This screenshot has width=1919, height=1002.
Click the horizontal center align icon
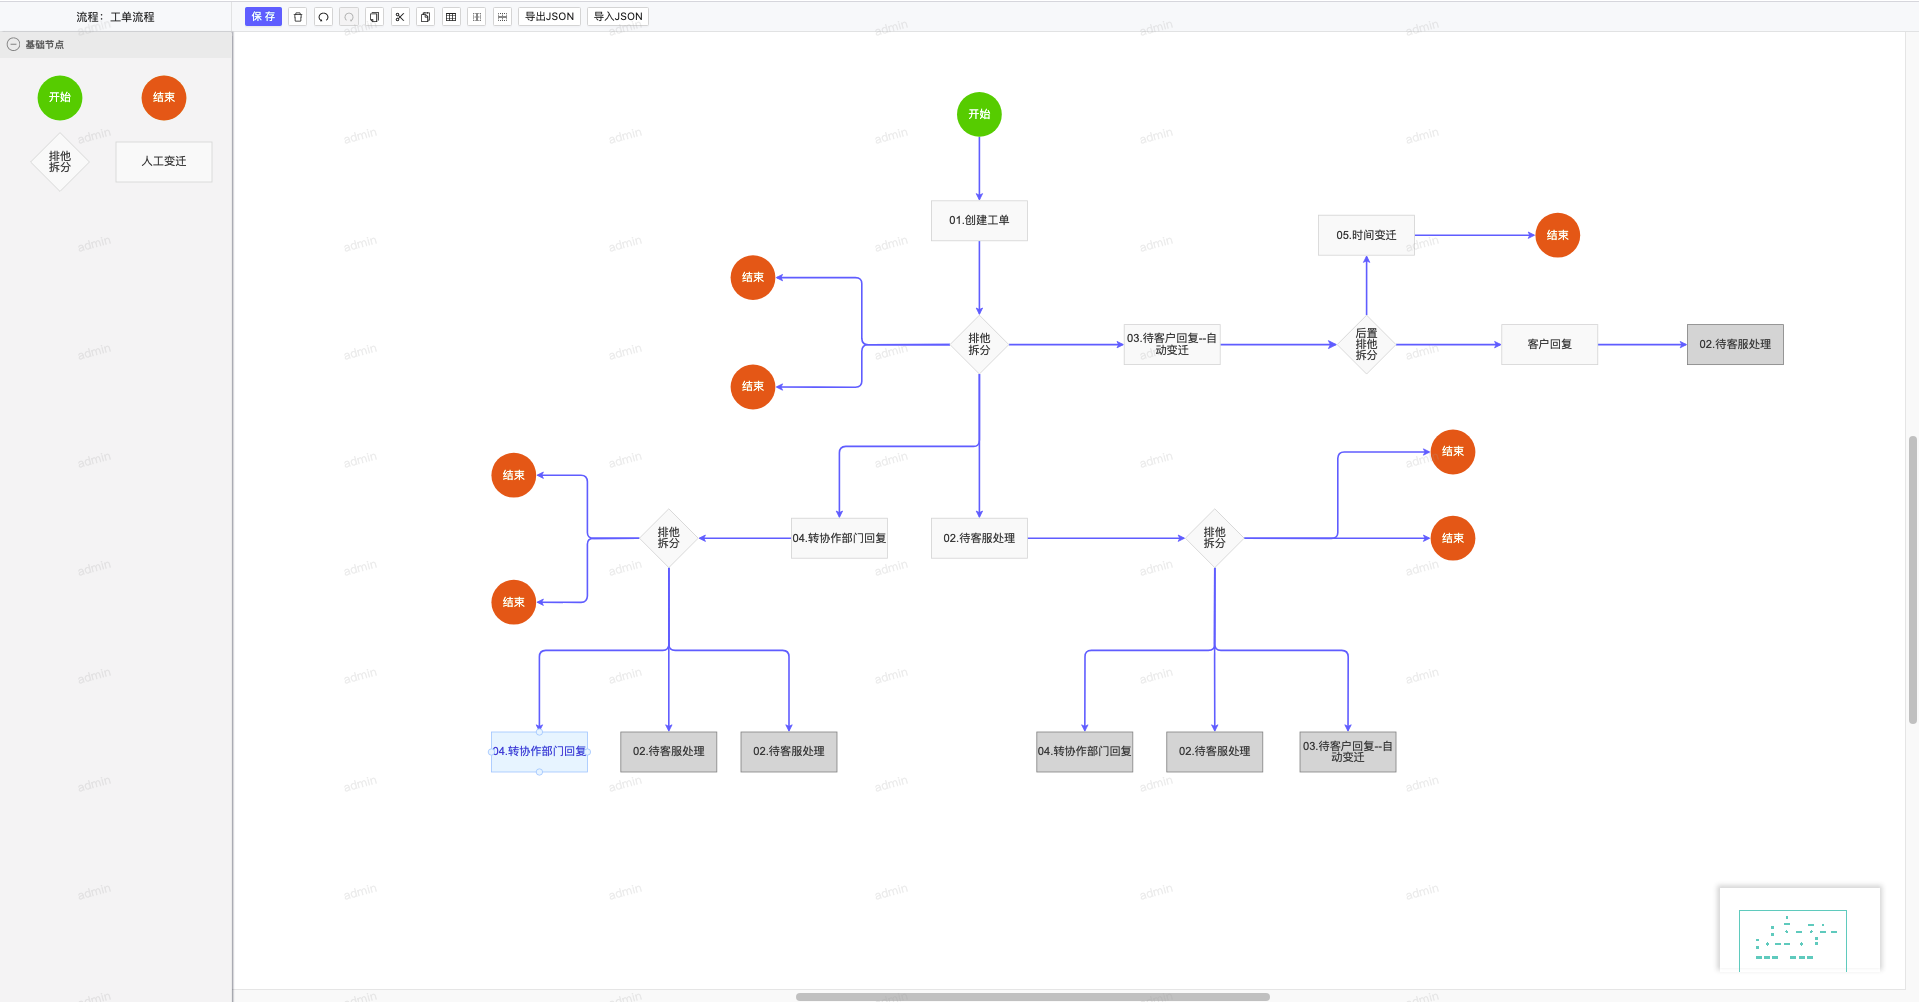[502, 16]
